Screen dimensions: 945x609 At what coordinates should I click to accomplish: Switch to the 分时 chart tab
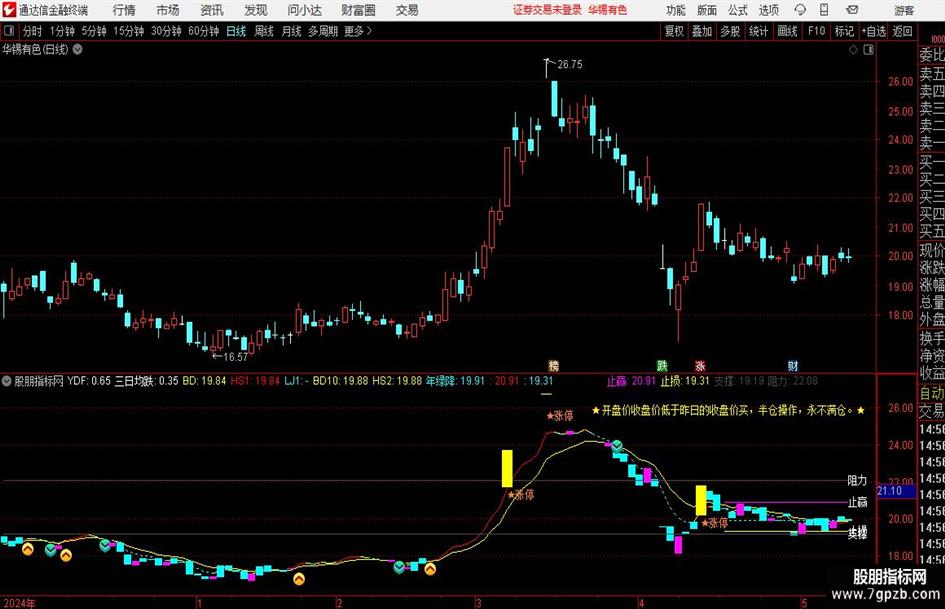pos(33,31)
